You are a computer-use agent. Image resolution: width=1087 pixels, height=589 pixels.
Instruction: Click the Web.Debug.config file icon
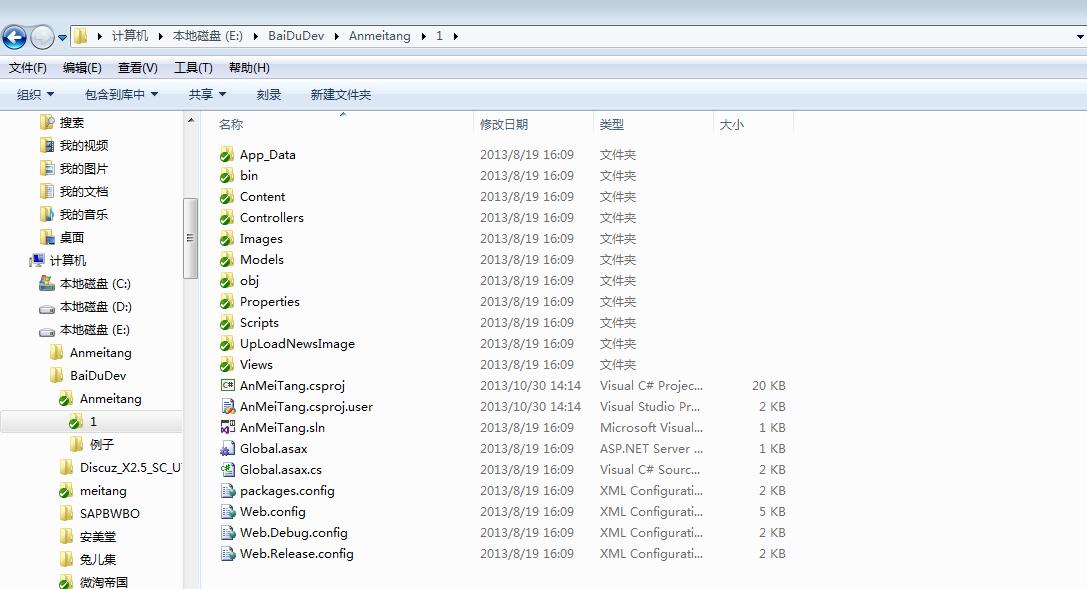(x=227, y=533)
